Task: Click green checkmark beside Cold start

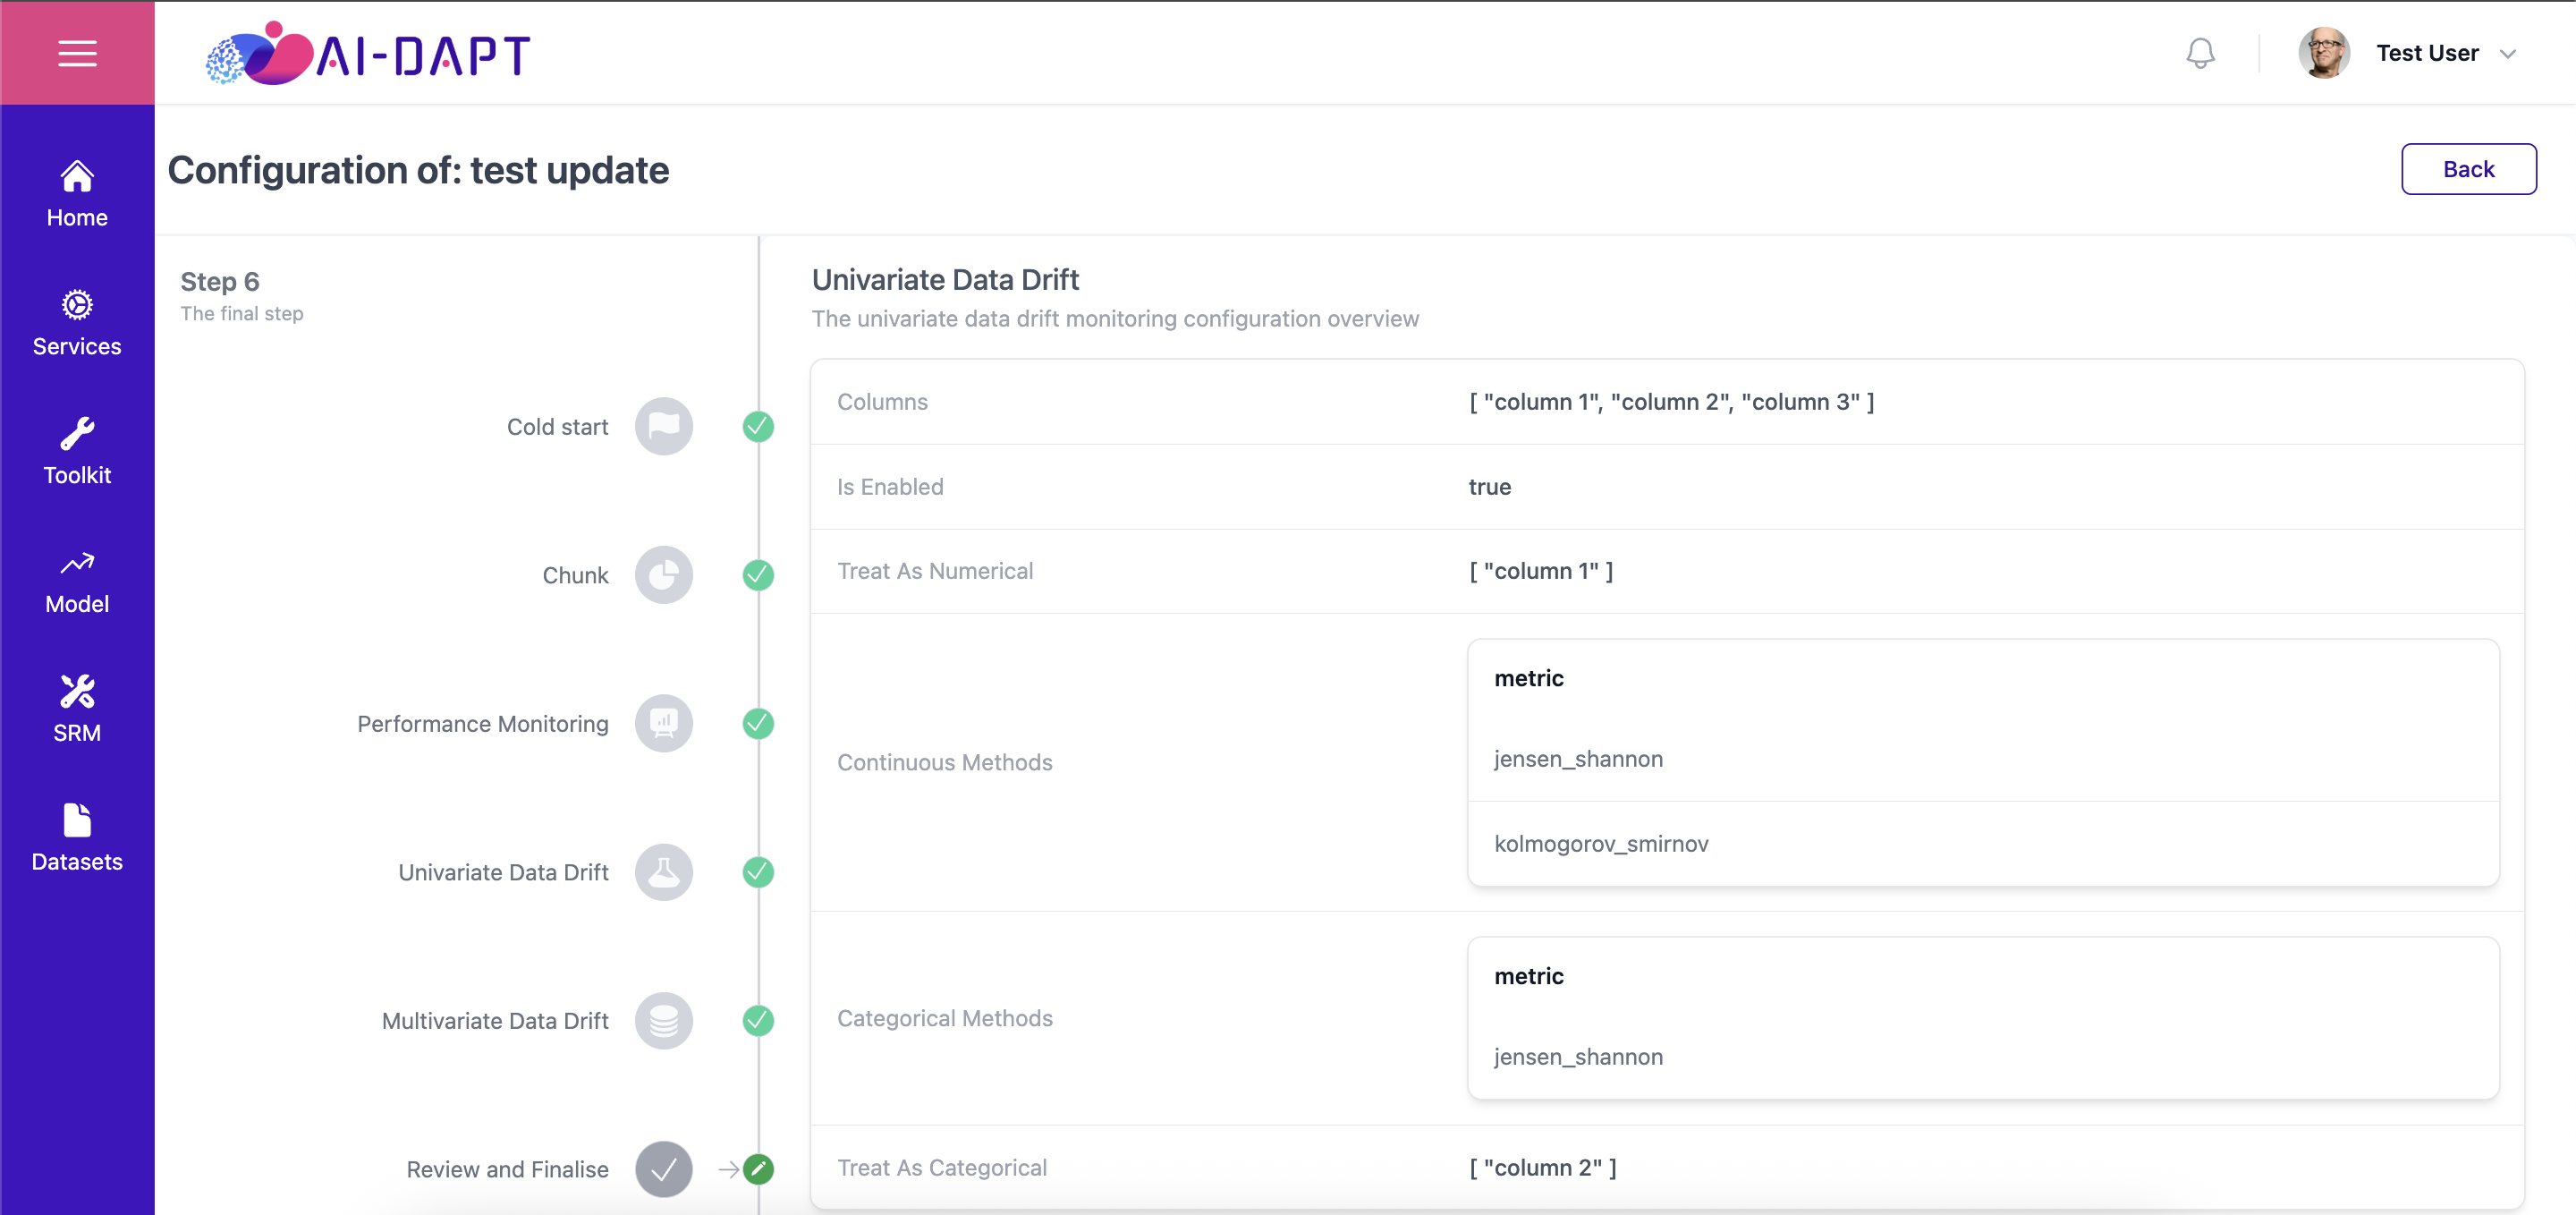Action: coord(758,426)
